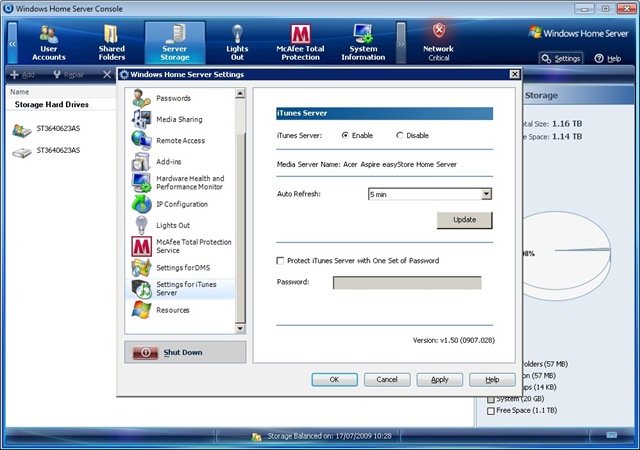
Task: Click the Version v1.50 text
Action: click(x=453, y=340)
